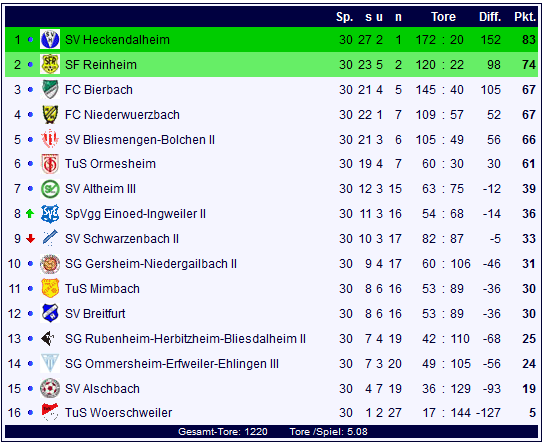Screen dimensions: 544x444
Task: Click the SpVgg Einoed-Ingweiler II blue crest
Action: point(50,214)
